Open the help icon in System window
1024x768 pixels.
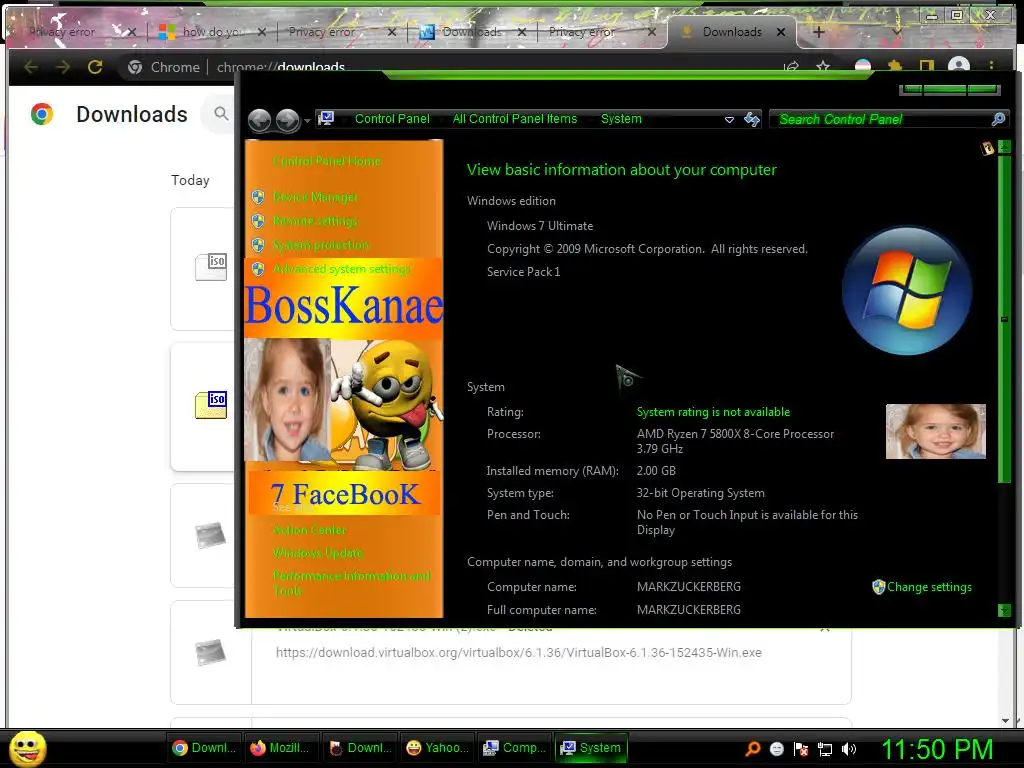tap(987, 148)
